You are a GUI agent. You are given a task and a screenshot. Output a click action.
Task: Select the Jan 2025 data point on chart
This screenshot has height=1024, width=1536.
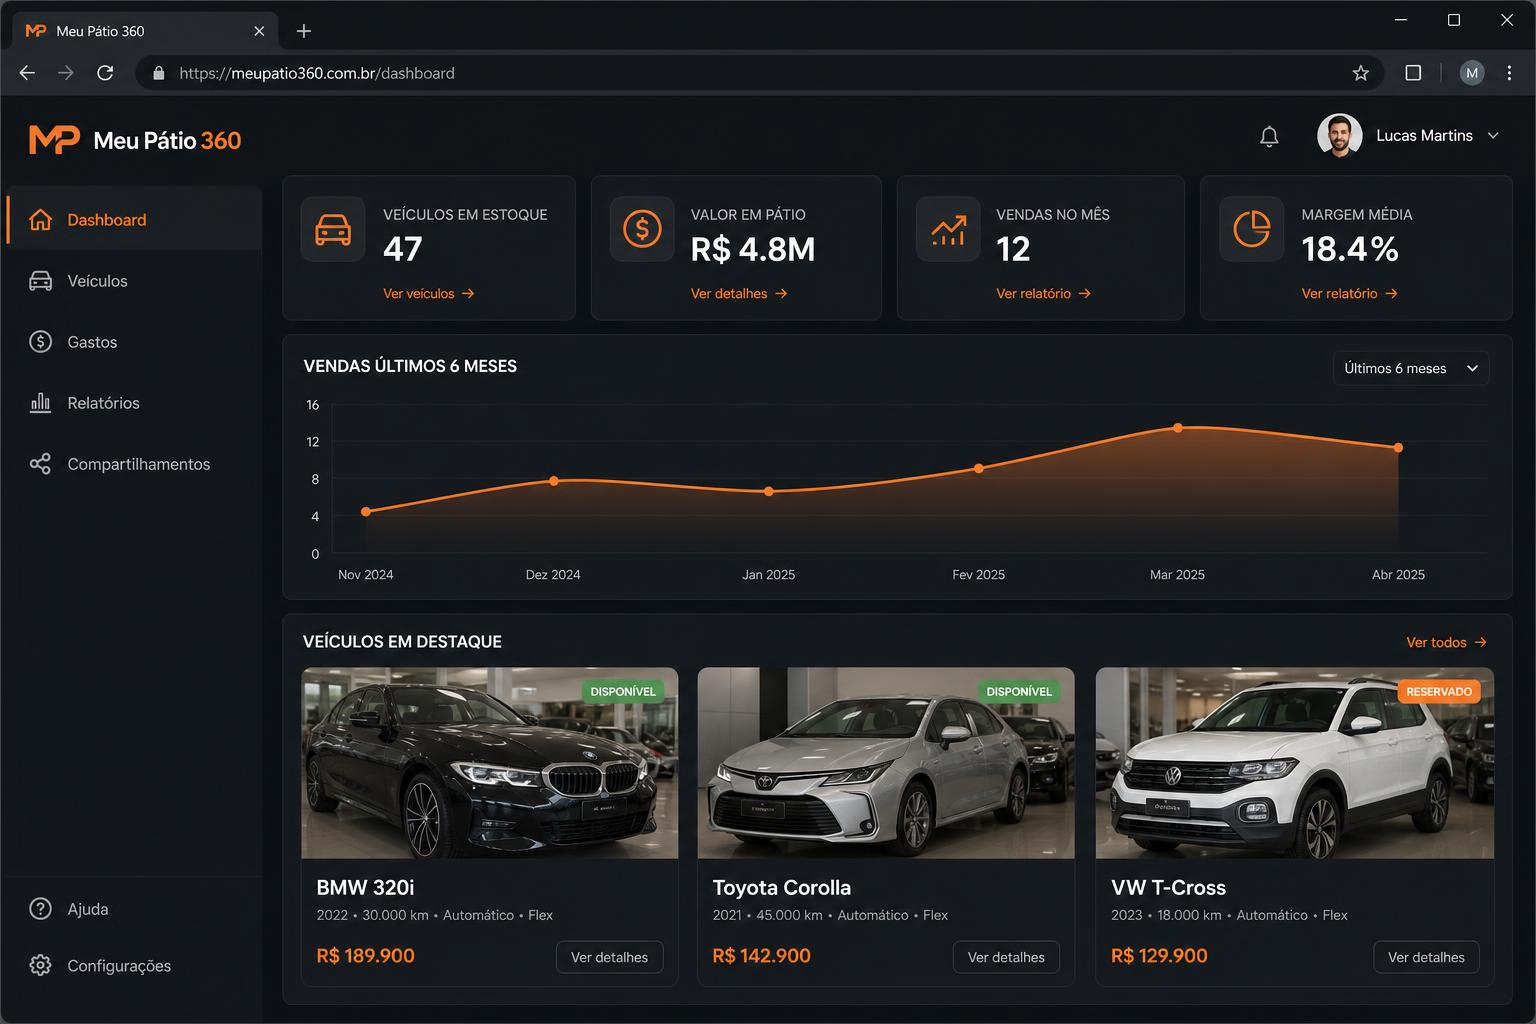point(769,492)
